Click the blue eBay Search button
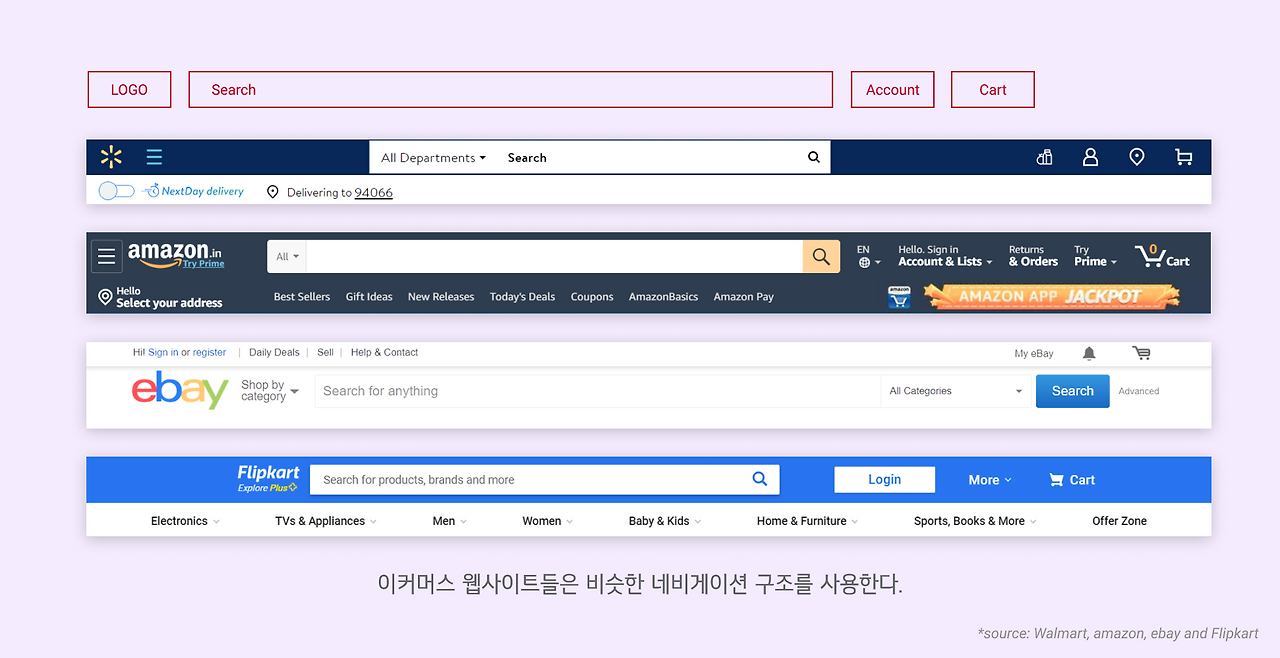The height and width of the screenshot is (658, 1280). coord(1073,391)
